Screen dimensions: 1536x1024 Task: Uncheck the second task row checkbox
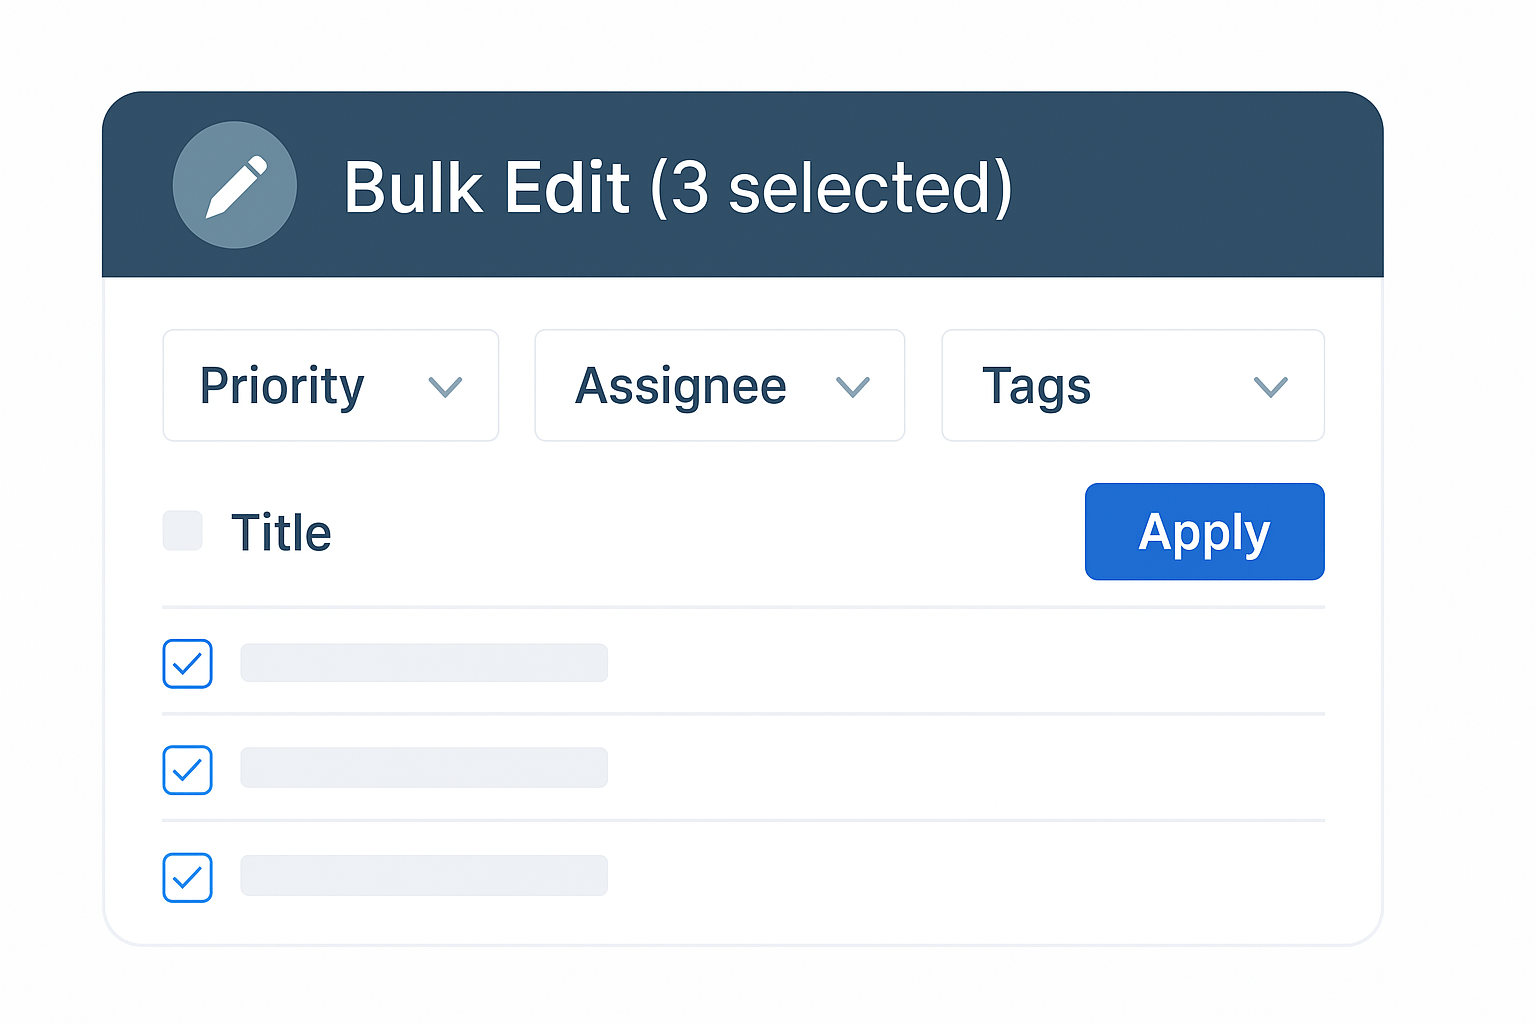coord(187,770)
